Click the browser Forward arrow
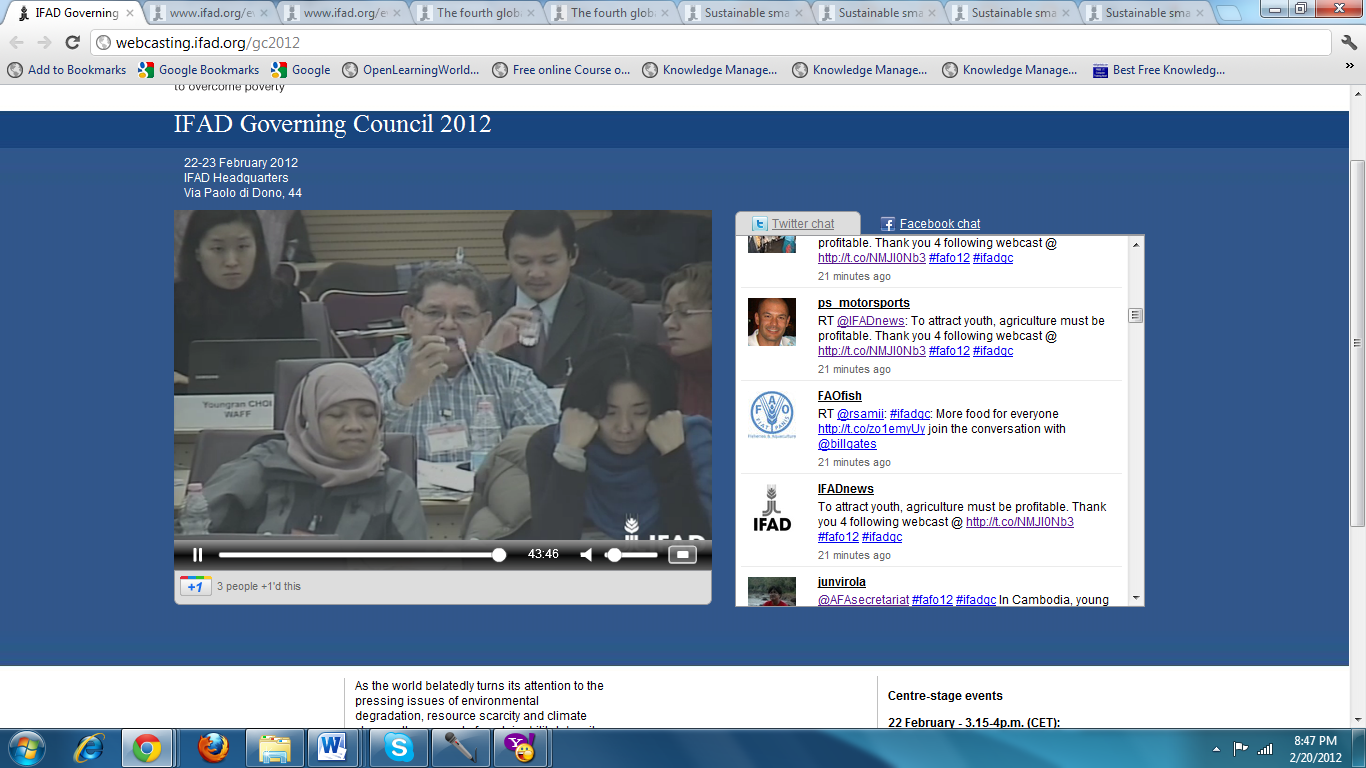 (x=44, y=43)
